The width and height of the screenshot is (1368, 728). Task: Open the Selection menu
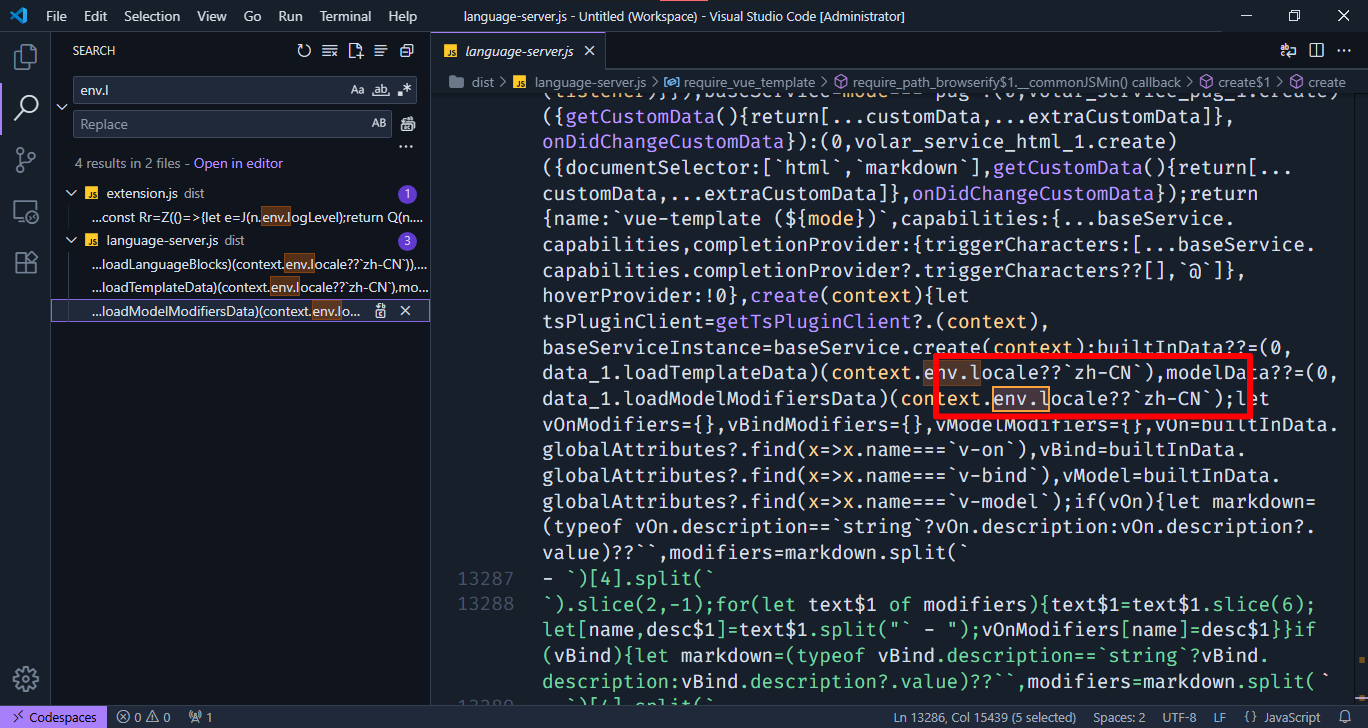pos(152,16)
